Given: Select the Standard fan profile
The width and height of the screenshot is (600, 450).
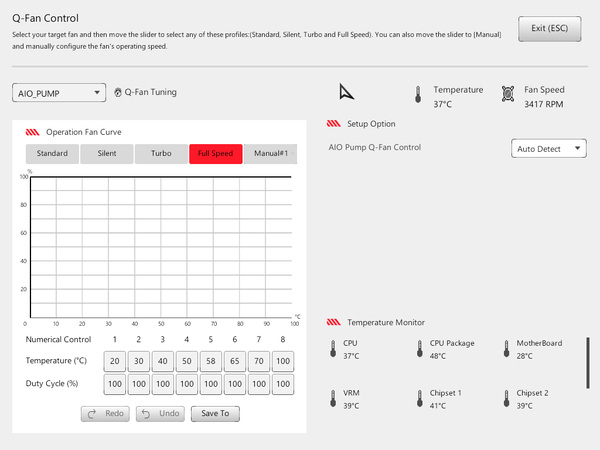Looking at the screenshot, I should [x=52, y=154].
